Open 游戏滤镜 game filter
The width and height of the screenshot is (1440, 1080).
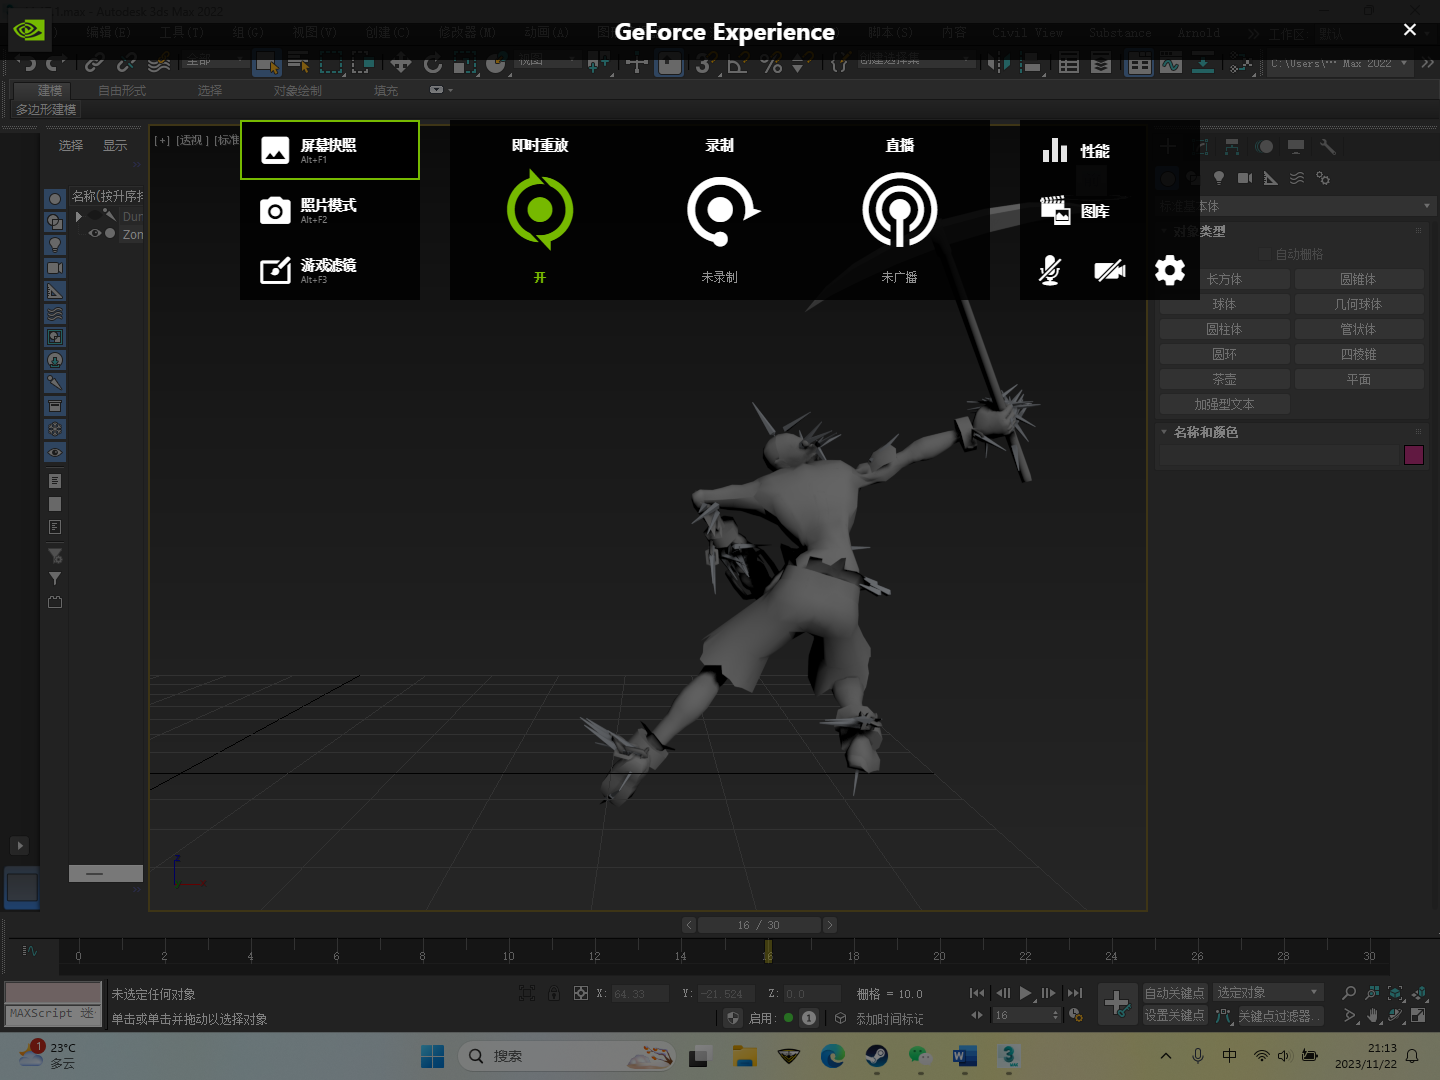[x=330, y=270]
